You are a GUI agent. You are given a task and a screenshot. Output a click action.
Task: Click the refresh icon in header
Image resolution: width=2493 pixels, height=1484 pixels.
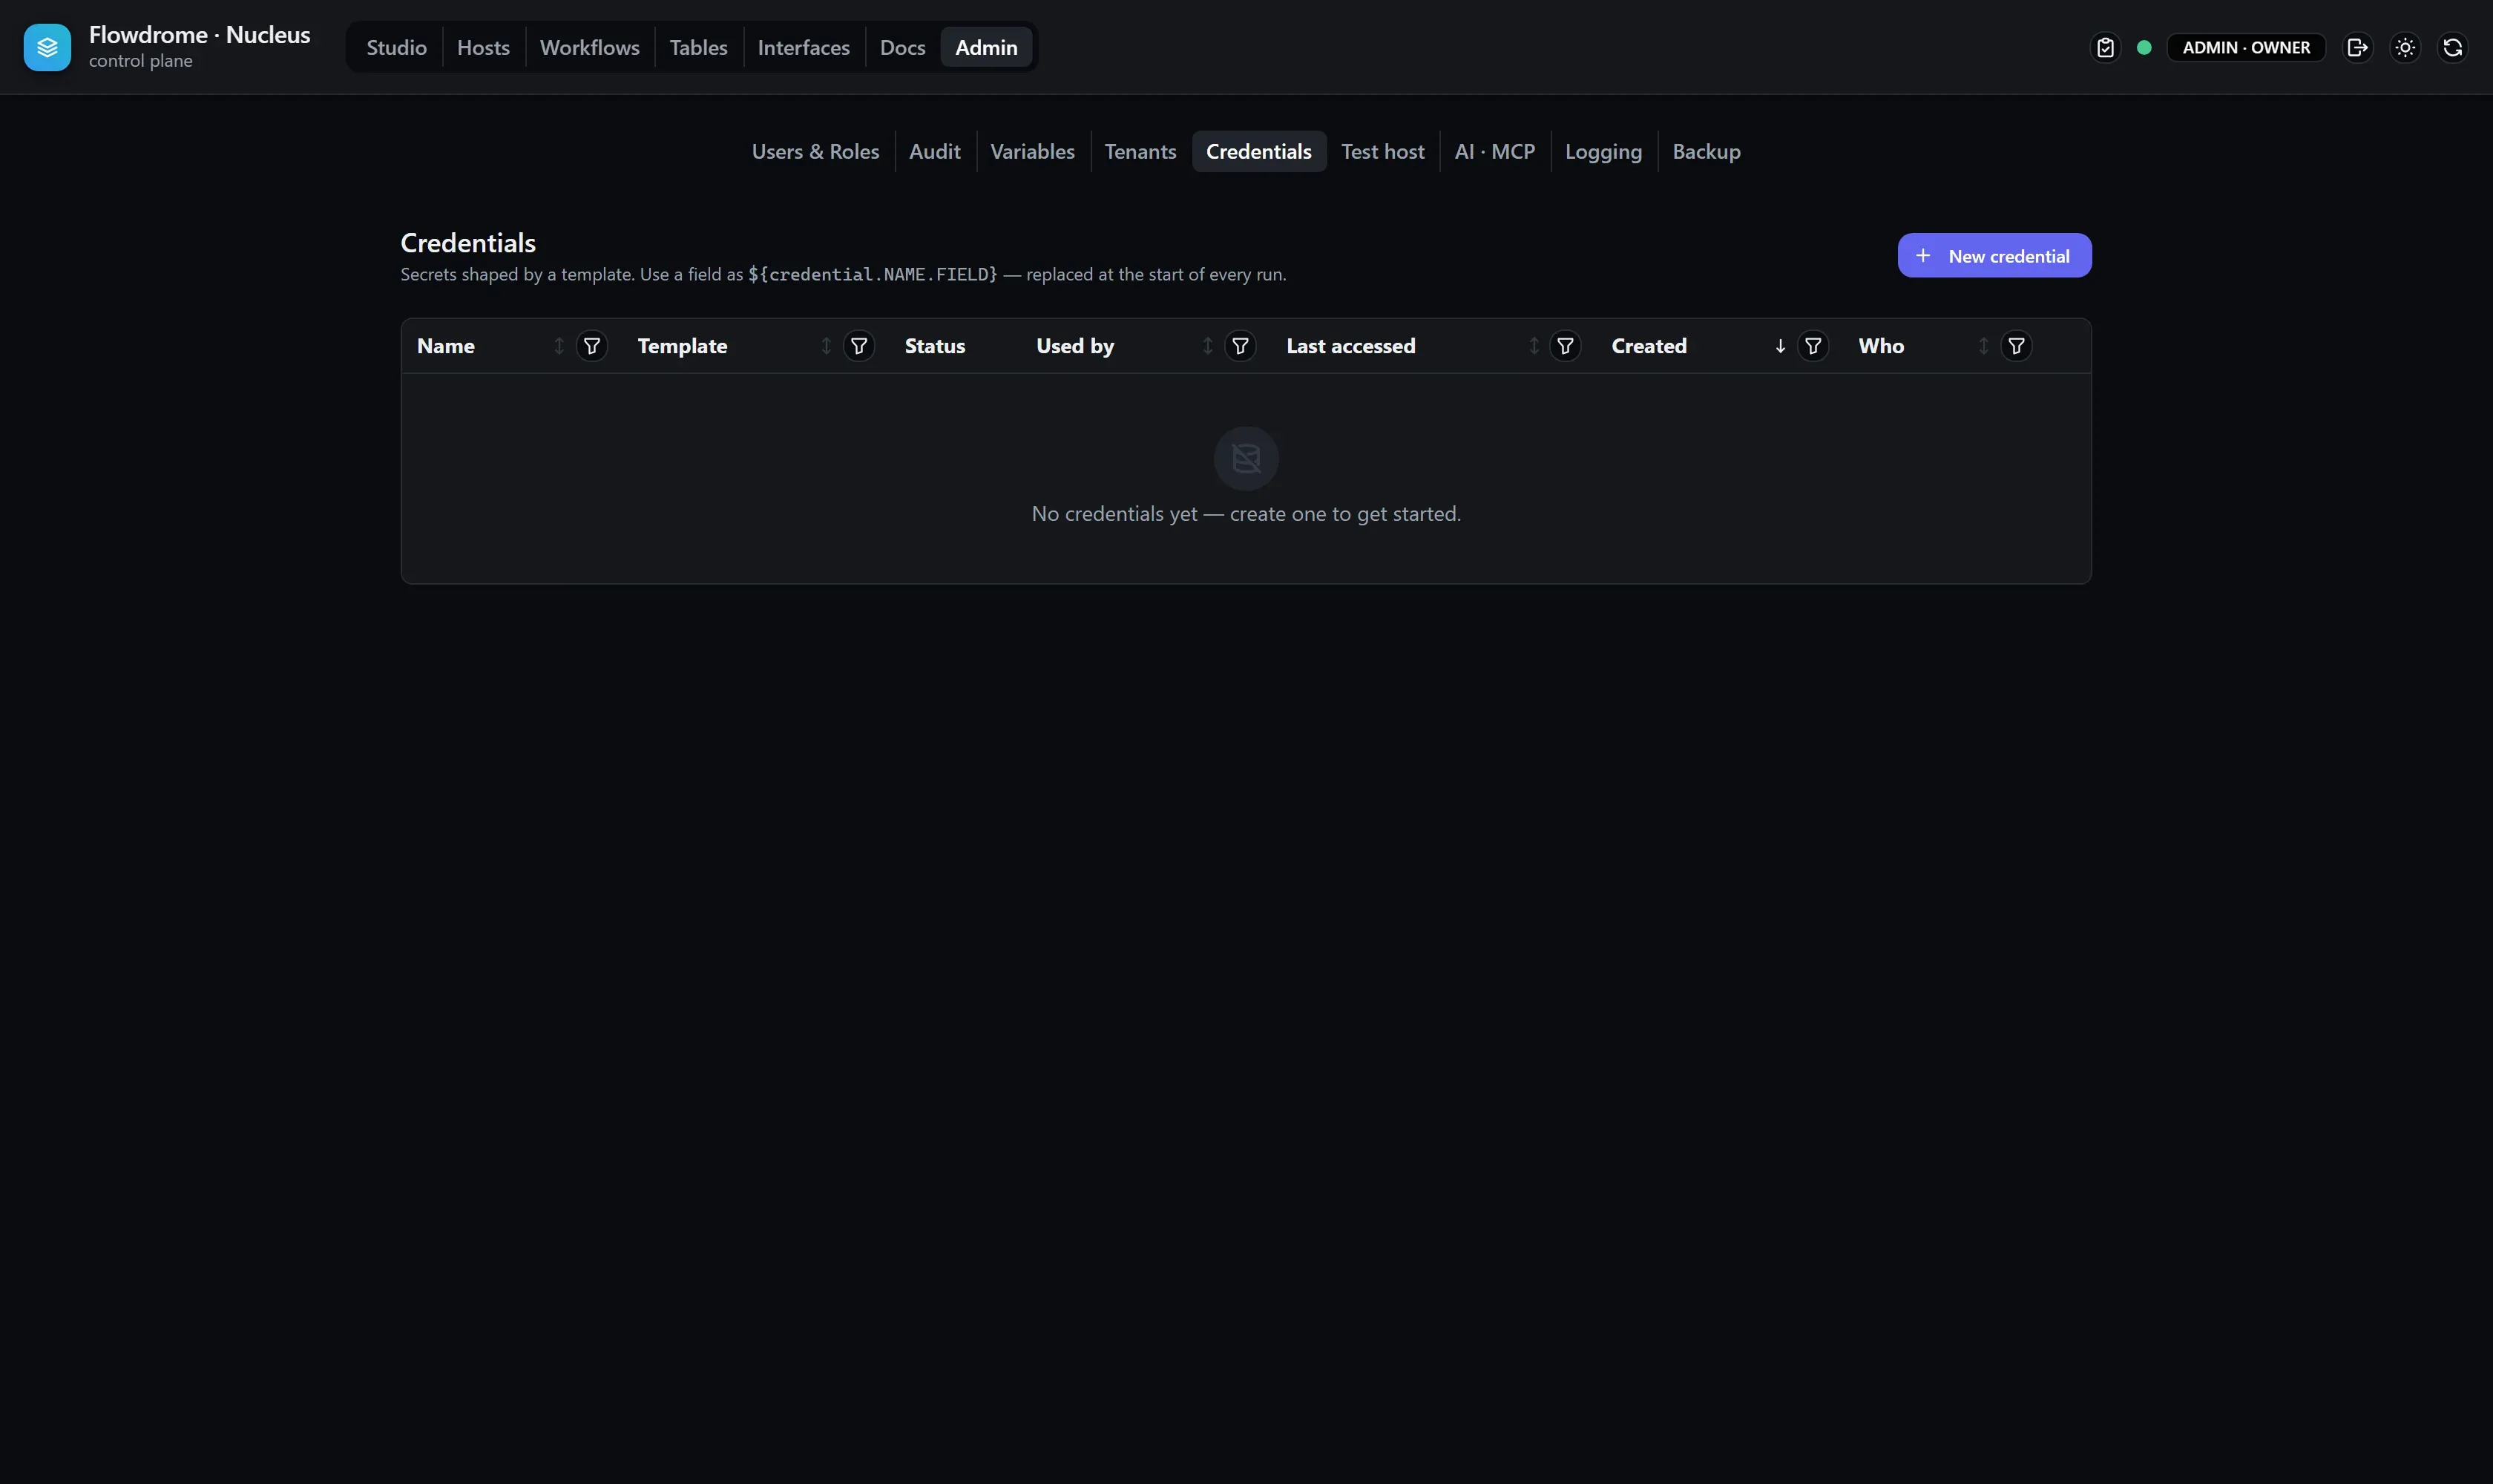(x=2452, y=47)
